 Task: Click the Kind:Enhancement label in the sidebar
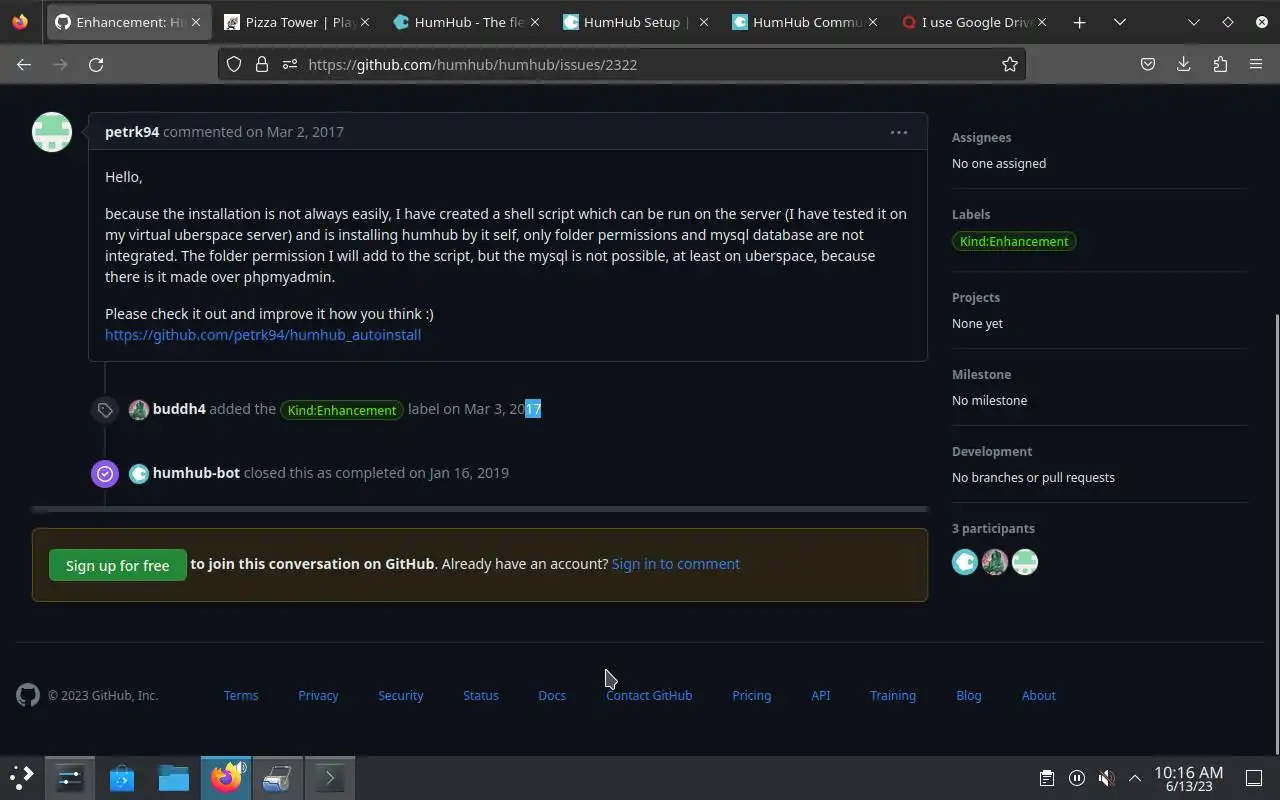[1014, 241]
